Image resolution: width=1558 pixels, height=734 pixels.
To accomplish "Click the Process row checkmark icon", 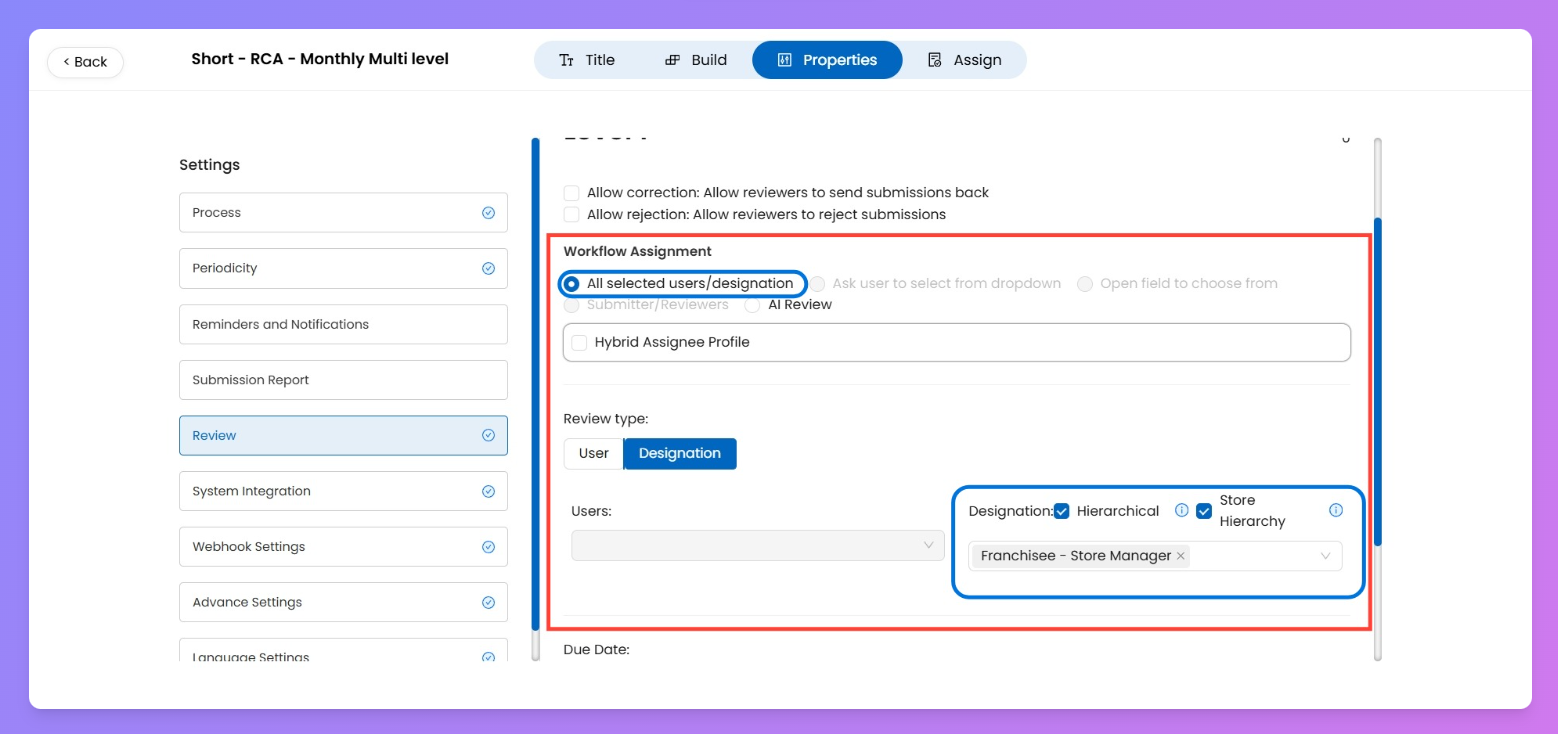I will tap(488, 213).
